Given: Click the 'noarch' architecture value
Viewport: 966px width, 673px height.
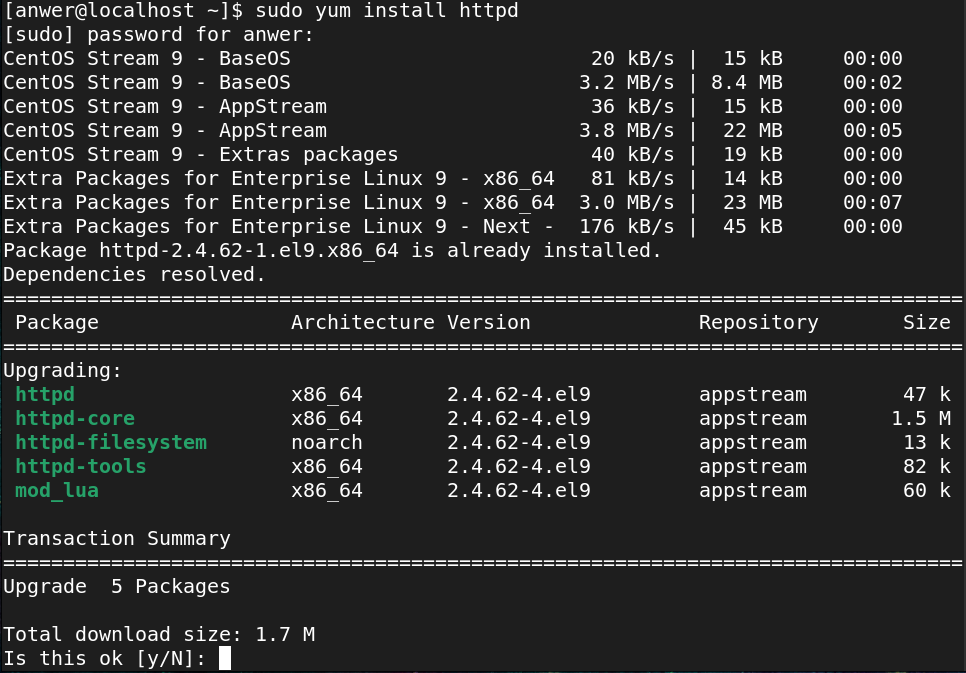Looking at the screenshot, I should tap(327, 443).
